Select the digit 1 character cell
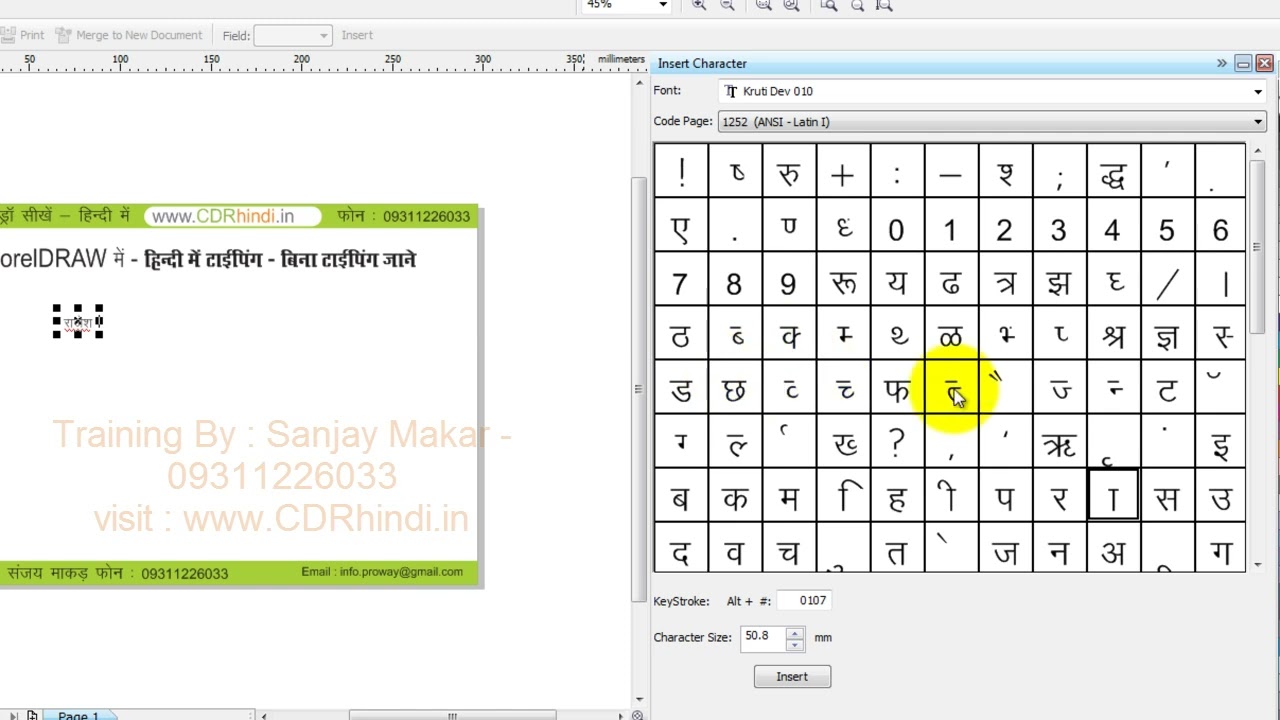1280x720 pixels. (x=951, y=226)
